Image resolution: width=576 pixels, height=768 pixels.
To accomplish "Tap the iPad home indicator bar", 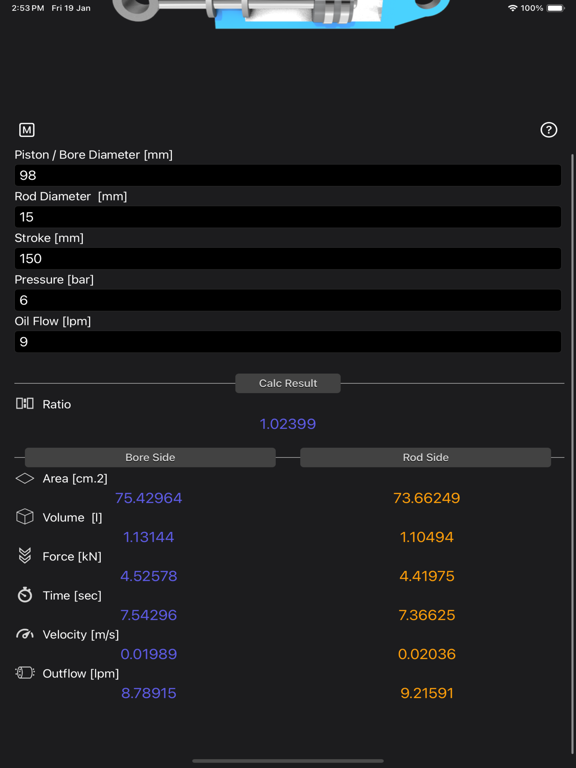I will [x=288, y=761].
